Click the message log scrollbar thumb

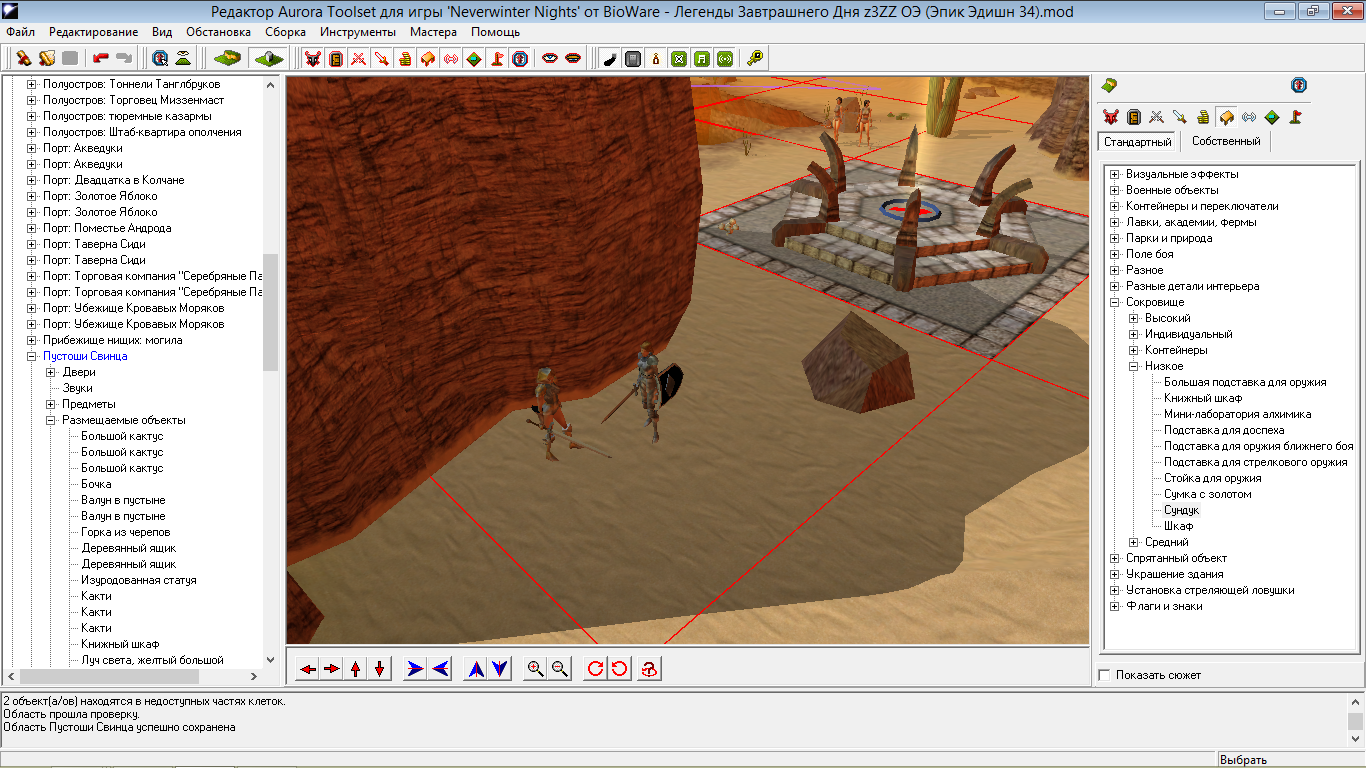pyautogui.click(x=1355, y=721)
